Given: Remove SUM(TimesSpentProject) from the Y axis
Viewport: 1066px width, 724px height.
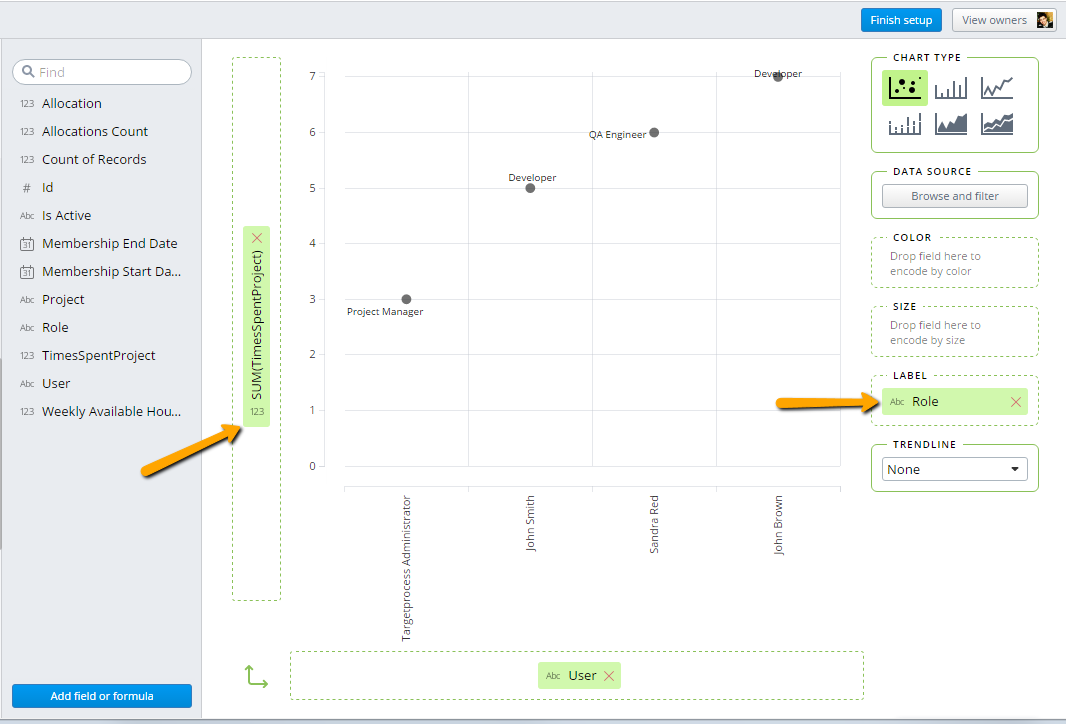Looking at the screenshot, I should pos(257,238).
